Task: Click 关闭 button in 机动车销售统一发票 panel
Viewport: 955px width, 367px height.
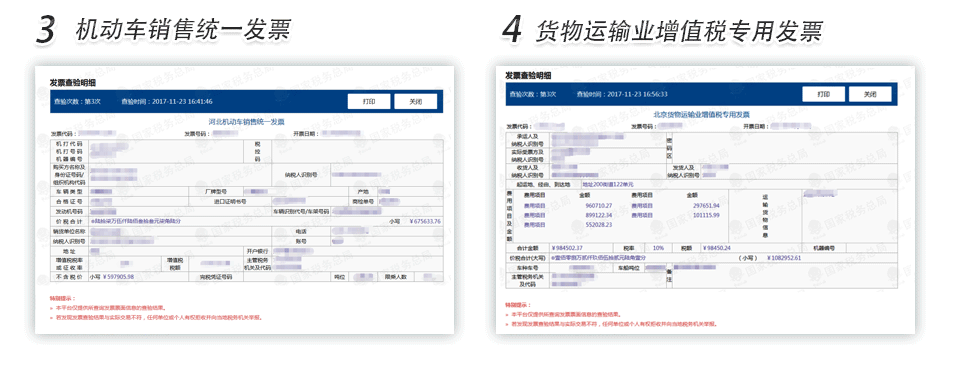Action: coord(415,102)
